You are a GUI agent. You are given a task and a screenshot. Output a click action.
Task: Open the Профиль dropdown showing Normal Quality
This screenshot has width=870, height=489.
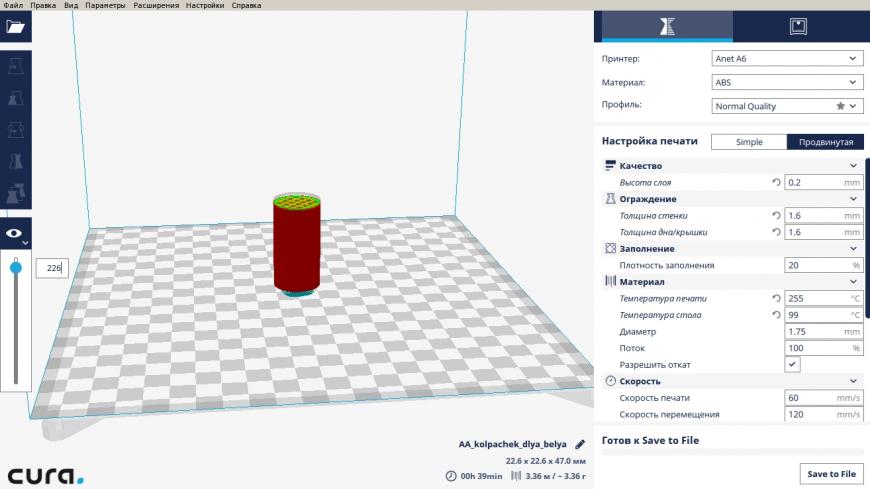pyautogui.click(x=787, y=106)
